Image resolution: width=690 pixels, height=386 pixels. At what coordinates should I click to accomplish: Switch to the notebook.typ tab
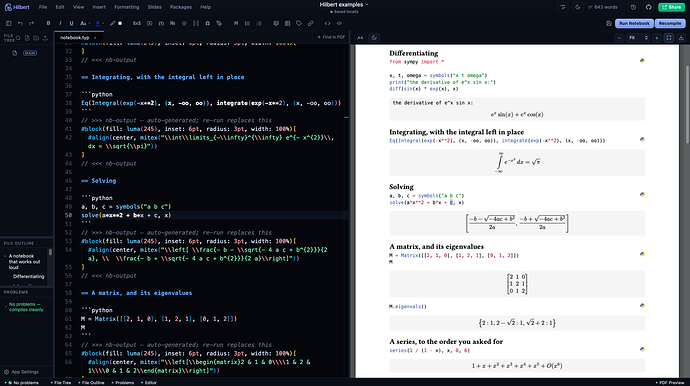pyautogui.click(x=74, y=37)
